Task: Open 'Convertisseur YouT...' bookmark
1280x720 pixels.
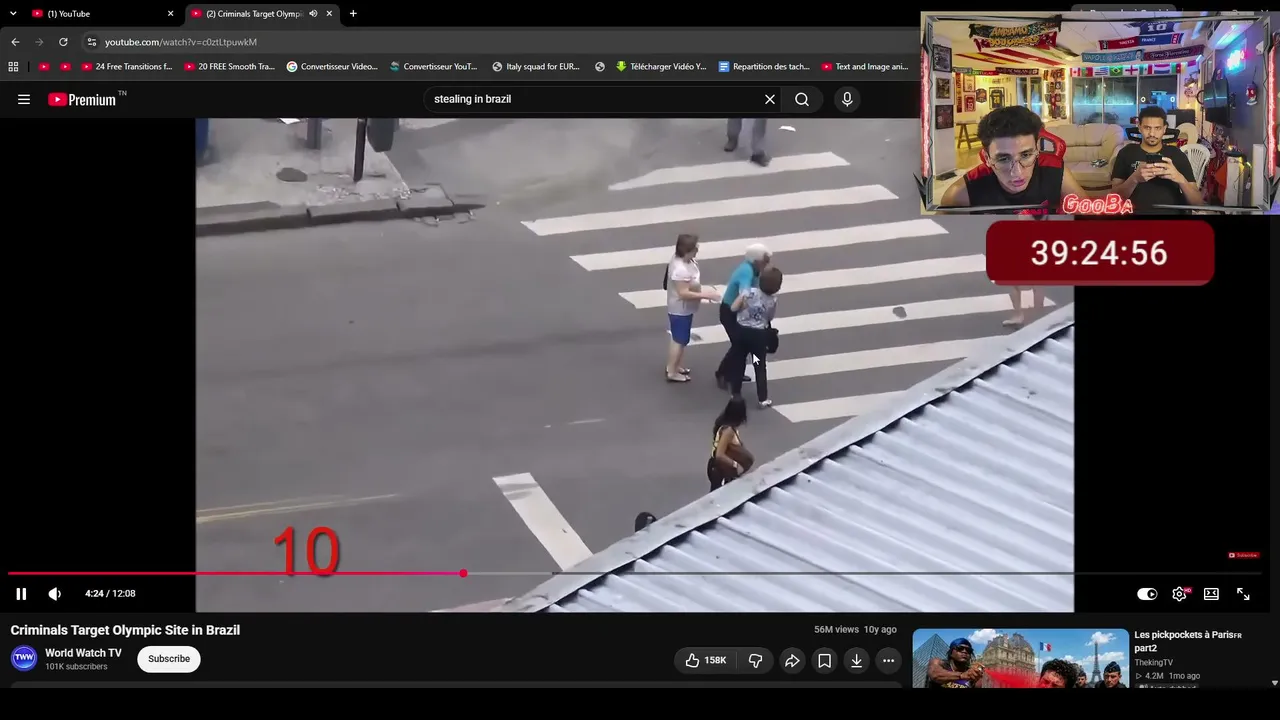Action: (434, 67)
